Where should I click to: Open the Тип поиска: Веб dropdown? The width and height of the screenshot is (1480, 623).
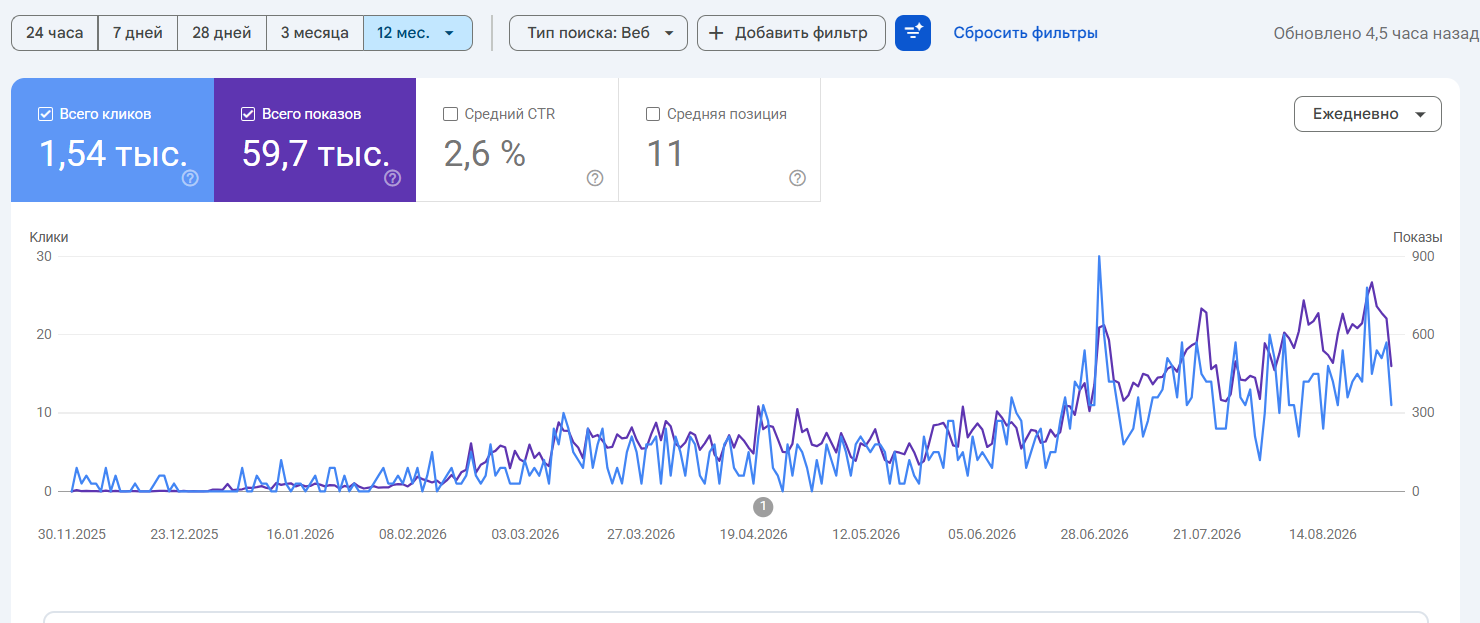coord(598,33)
